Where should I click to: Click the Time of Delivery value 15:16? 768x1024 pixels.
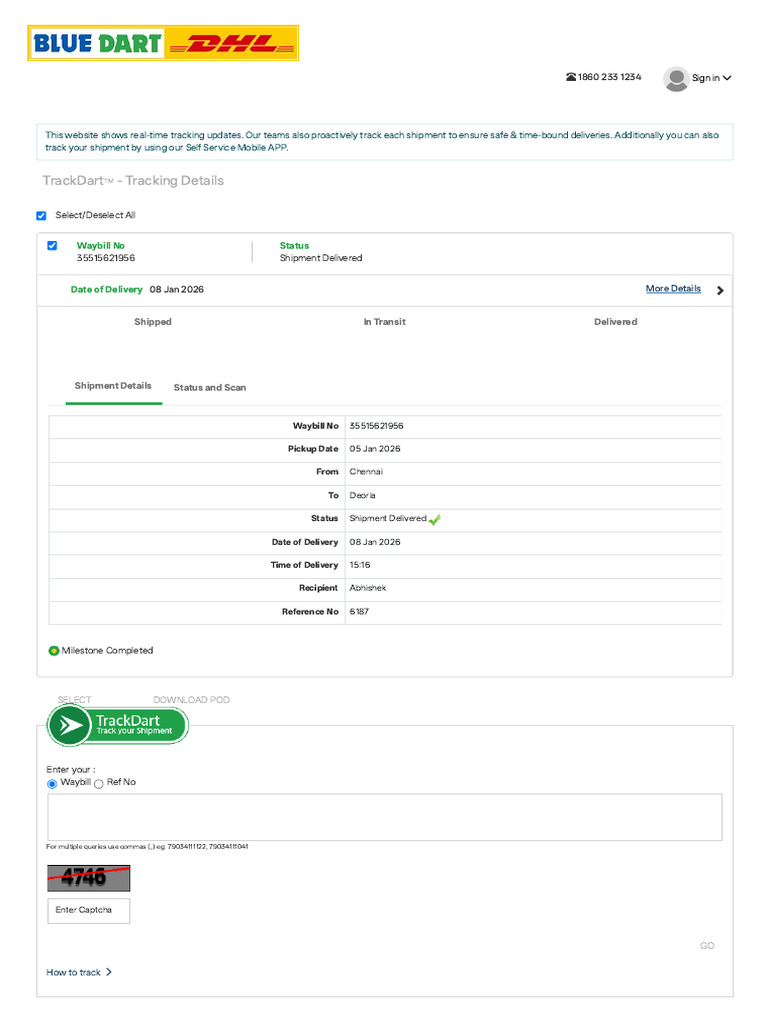pyautogui.click(x=360, y=565)
